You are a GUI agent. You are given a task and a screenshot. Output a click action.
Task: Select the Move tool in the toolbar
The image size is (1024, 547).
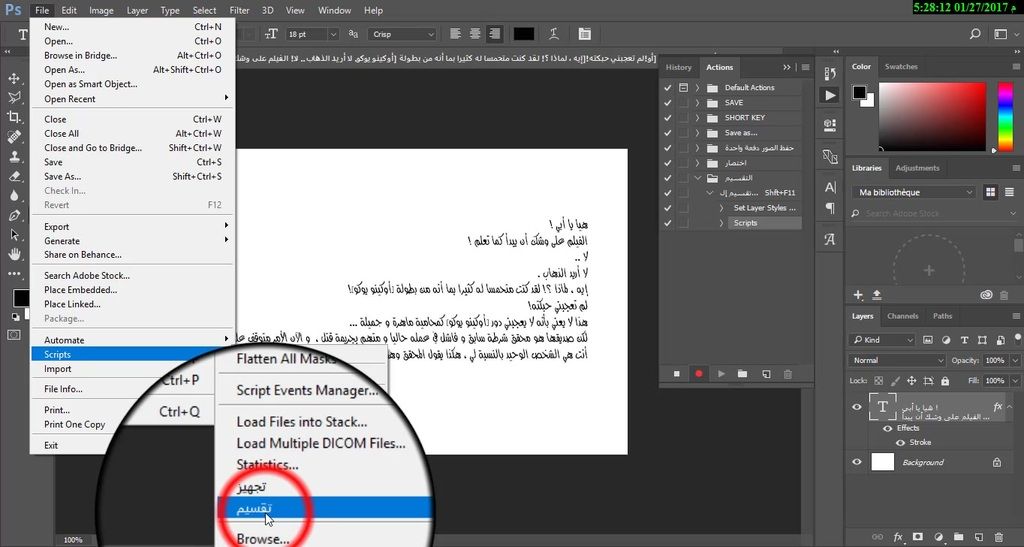14,78
